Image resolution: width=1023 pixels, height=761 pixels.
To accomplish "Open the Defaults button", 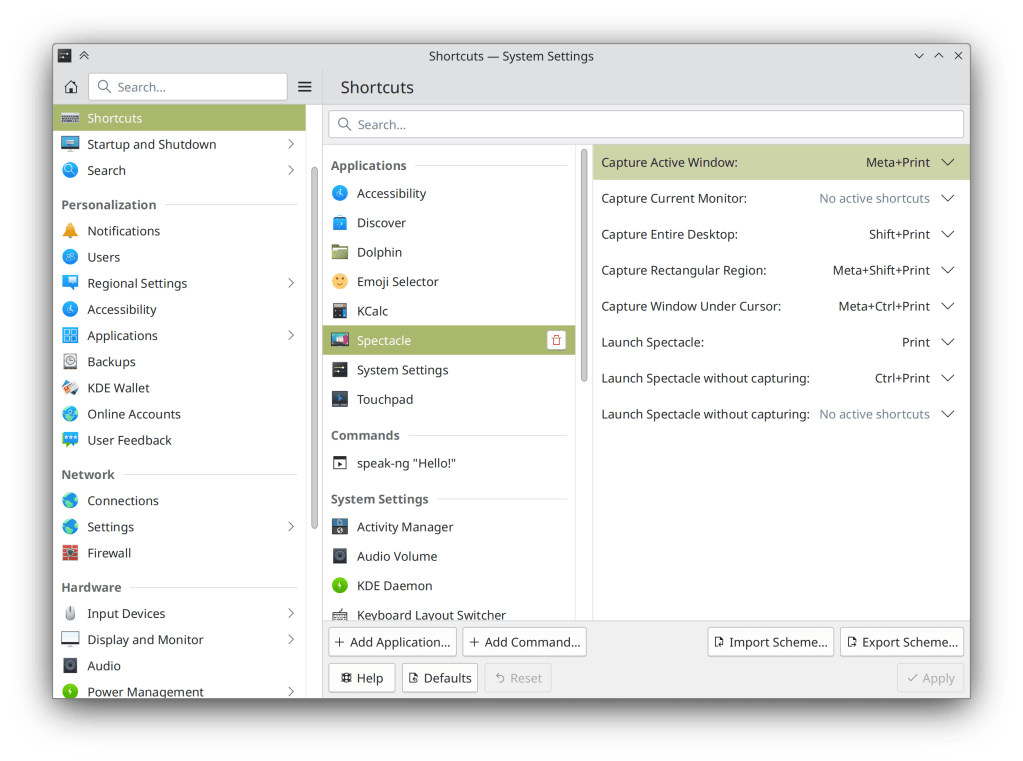I will tap(439, 677).
